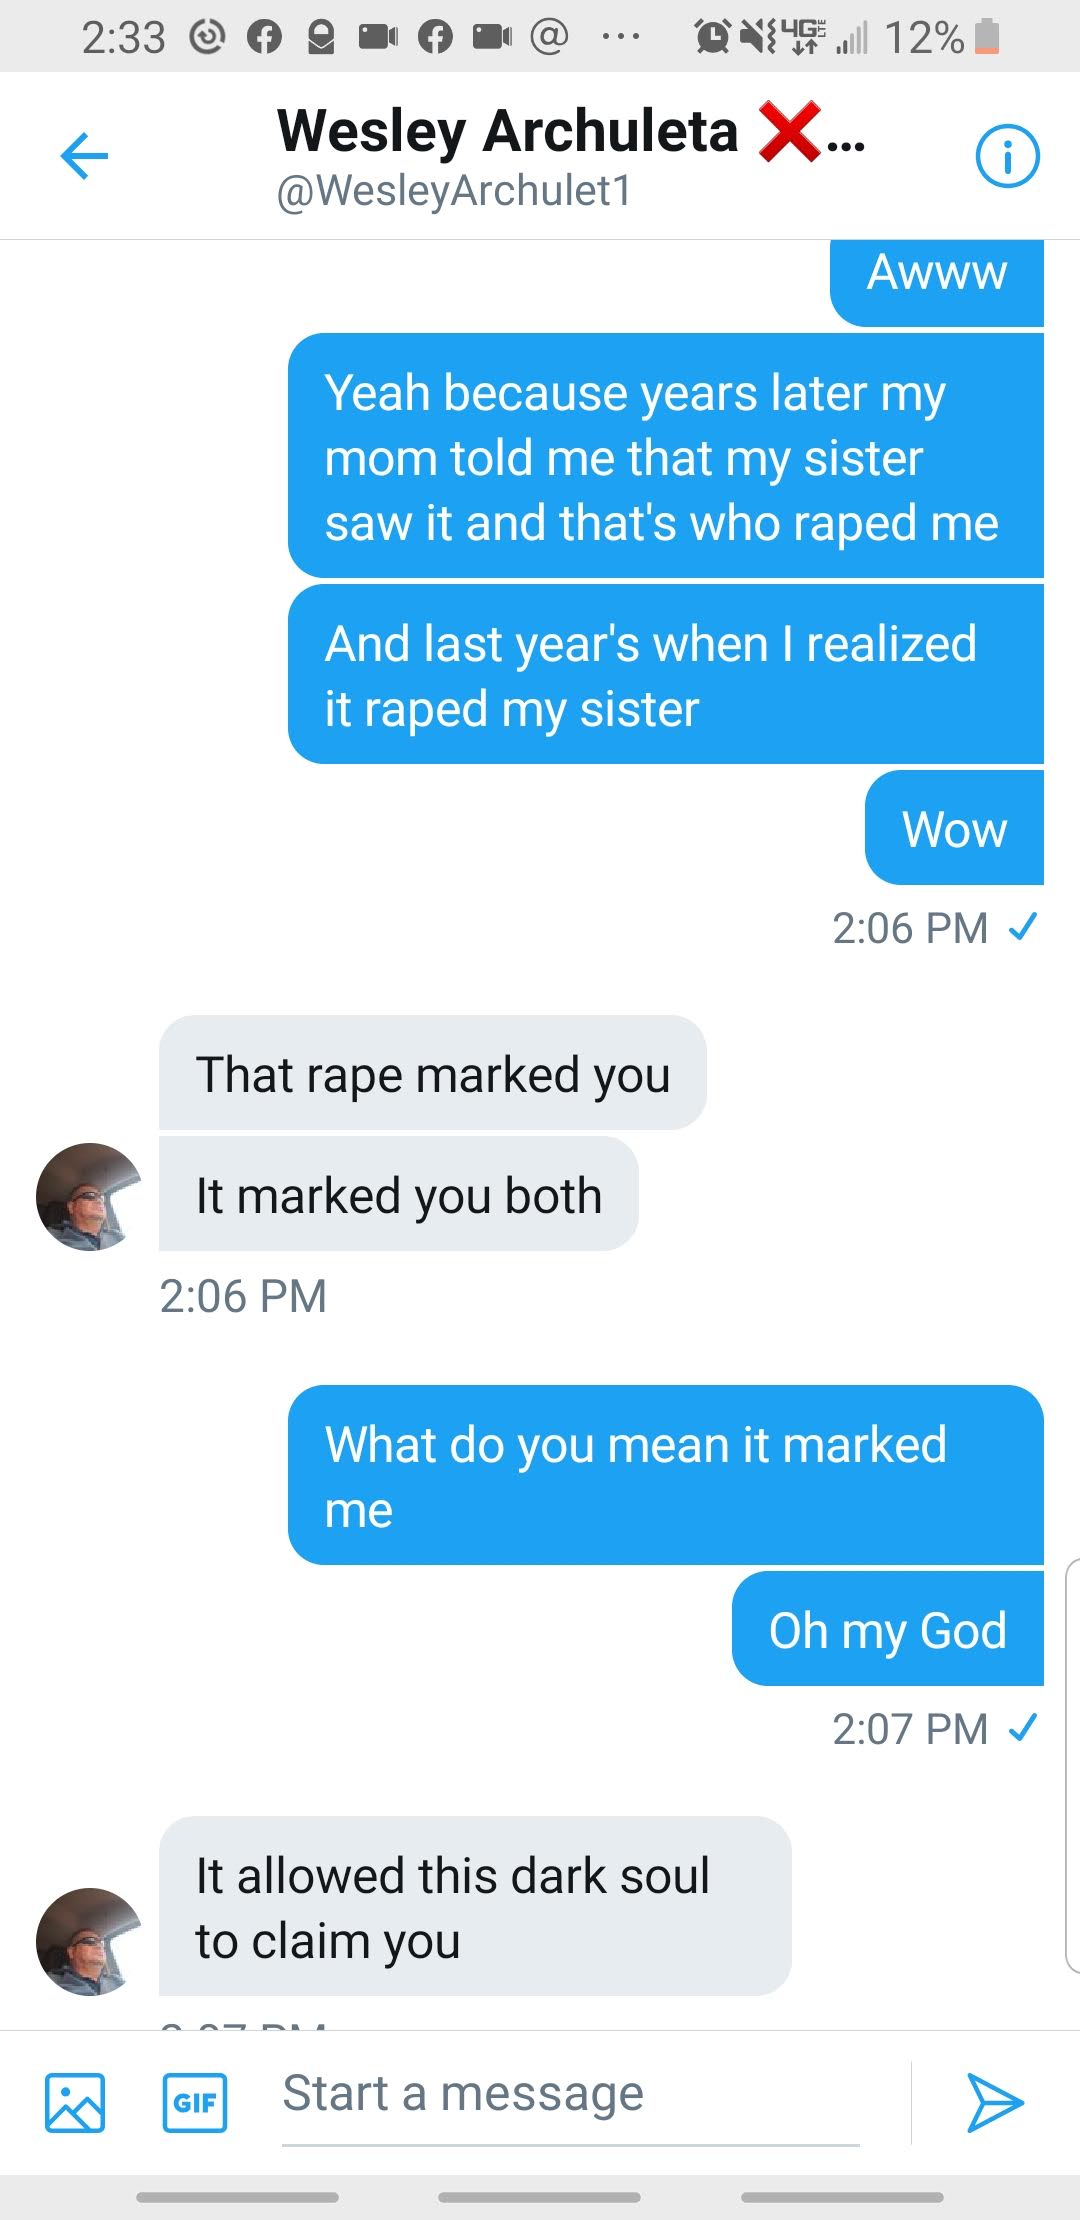Tap the Wesley Archuleta name header
1080x2220 pixels.
[507, 131]
